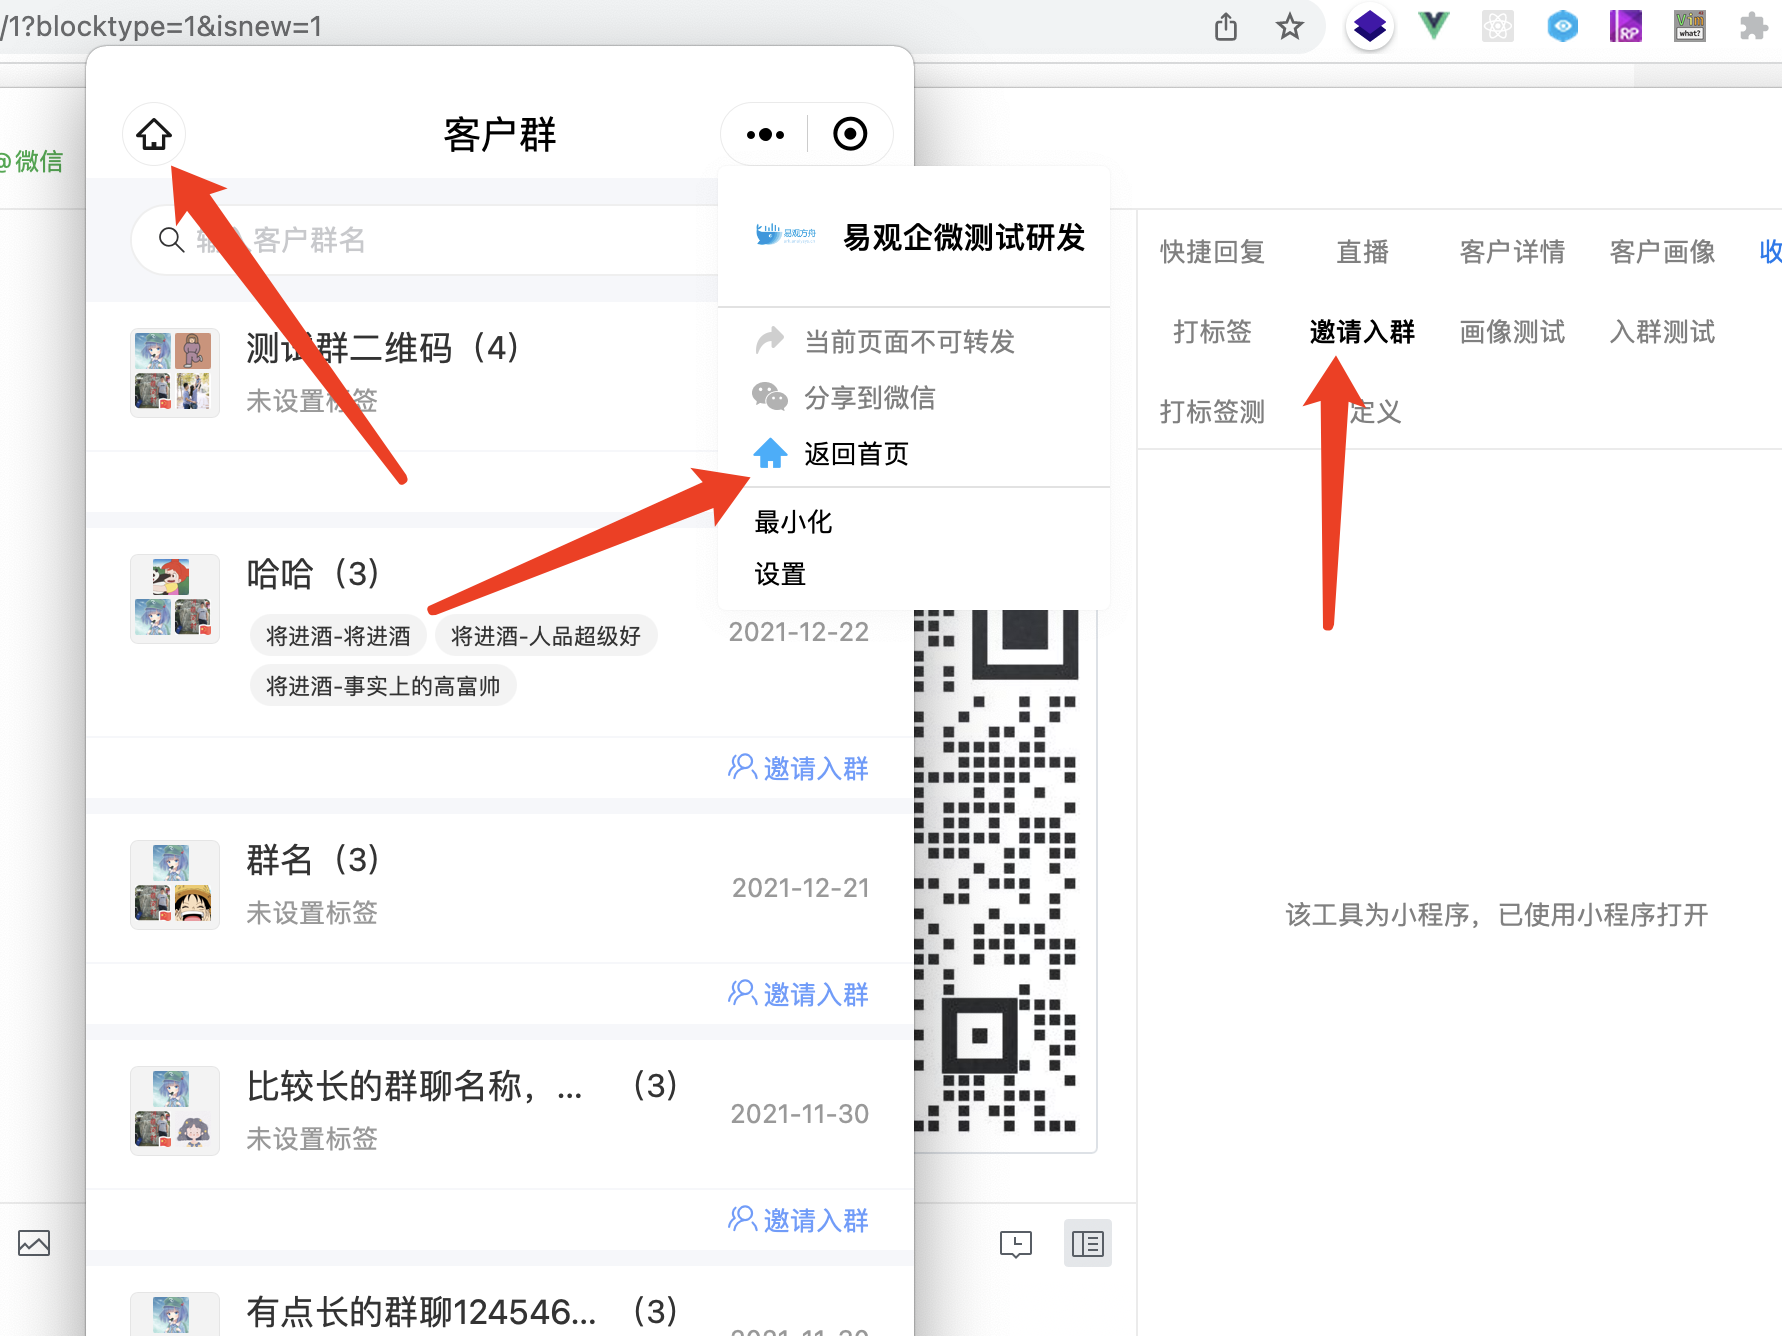Open the 入群测试 tab
Viewport: 1782px width, 1336px height.
[1662, 332]
